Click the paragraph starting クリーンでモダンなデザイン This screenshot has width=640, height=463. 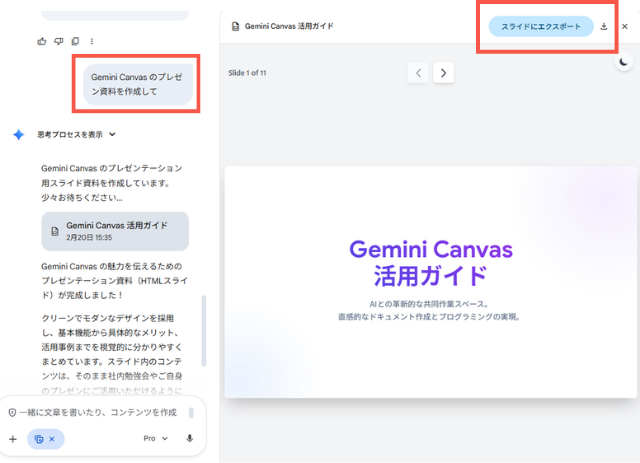pyautogui.click(x=112, y=354)
